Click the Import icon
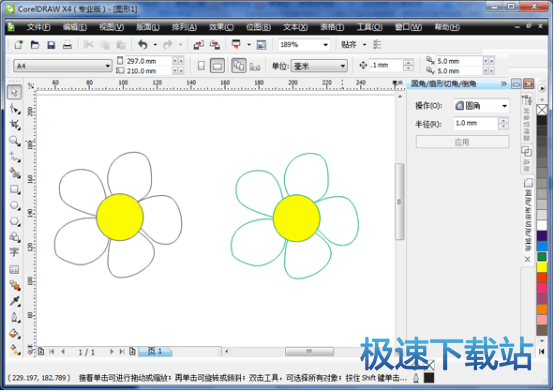554x391 pixels. point(199,45)
